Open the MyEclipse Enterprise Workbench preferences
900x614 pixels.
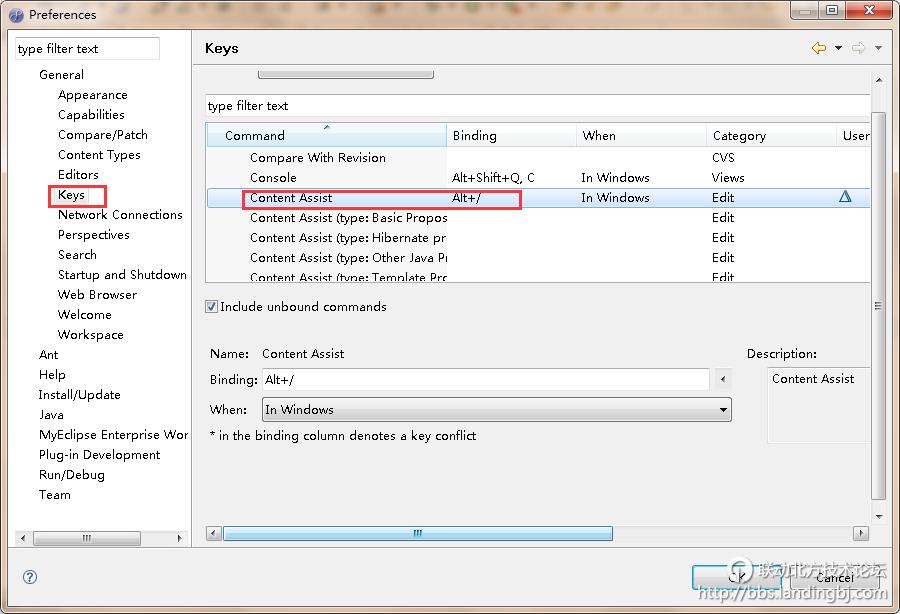[113, 435]
